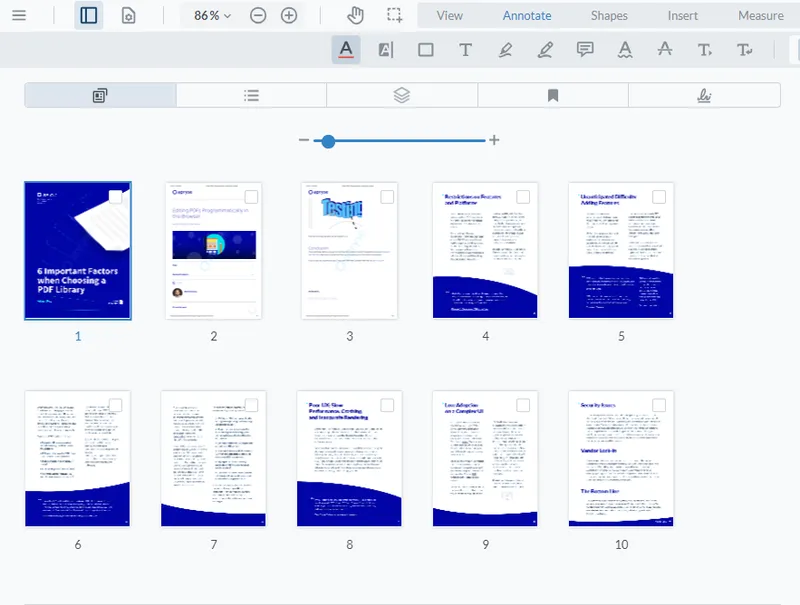The height and width of the screenshot is (605, 800).
Task: Select the strikeout text tool
Action: (665, 50)
